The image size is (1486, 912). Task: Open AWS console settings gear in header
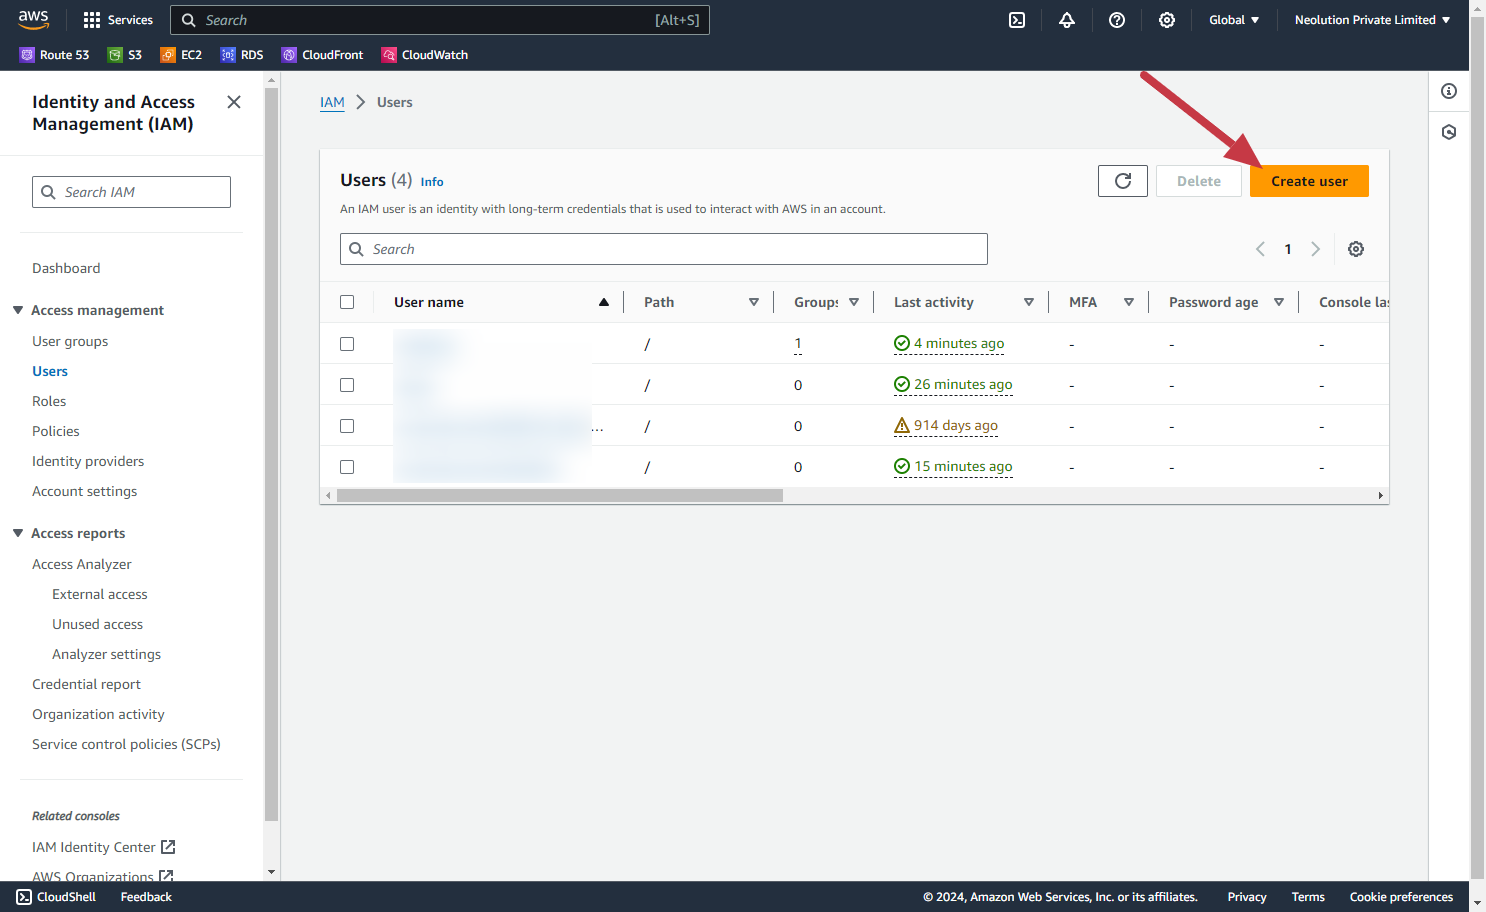point(1167,20)
